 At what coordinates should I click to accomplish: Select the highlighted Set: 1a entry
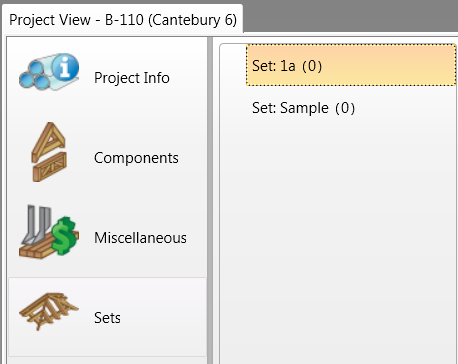pos(351,65)
